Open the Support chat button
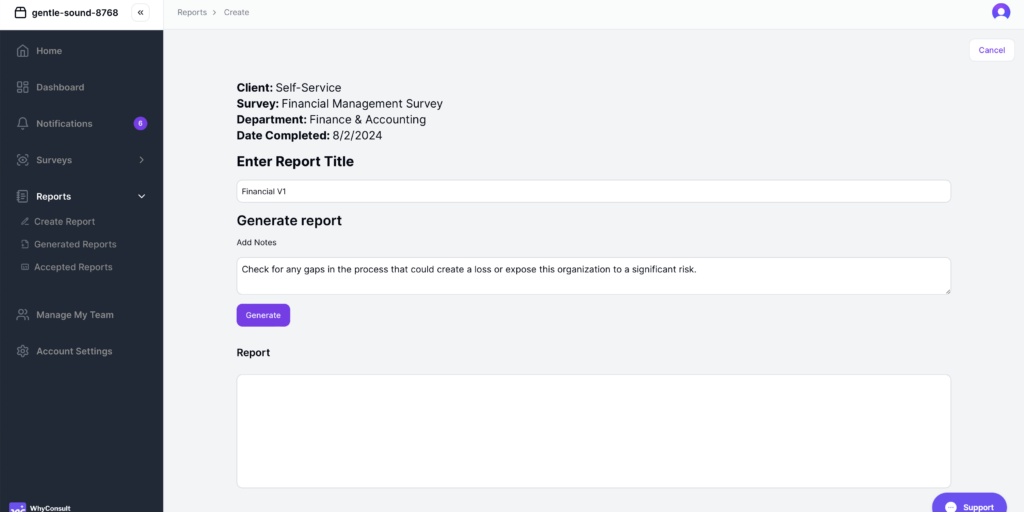 968,505
